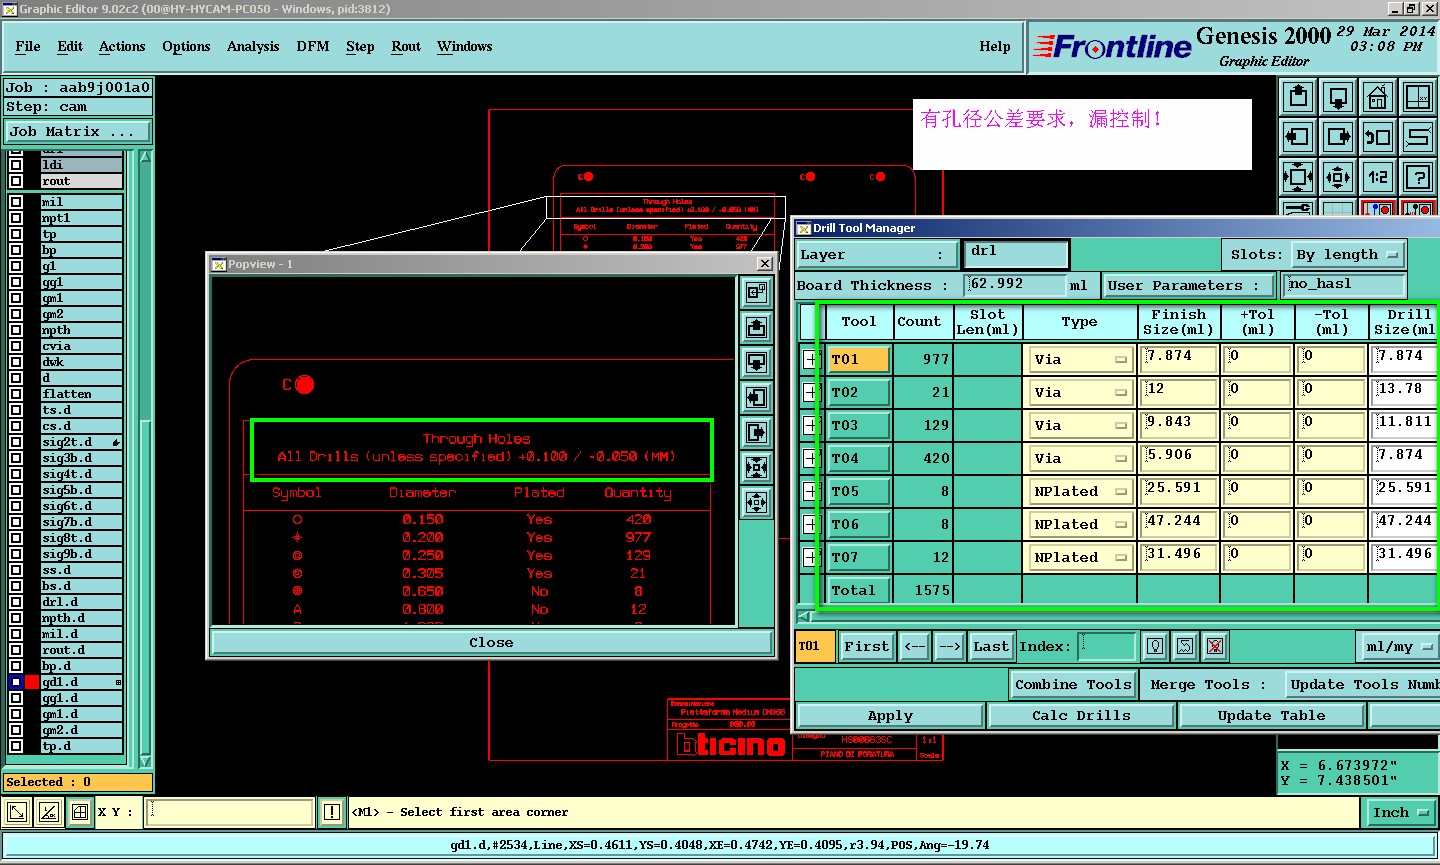
Task: Click the red X delete icon beside Index
Action: (x=1215, y=647)
